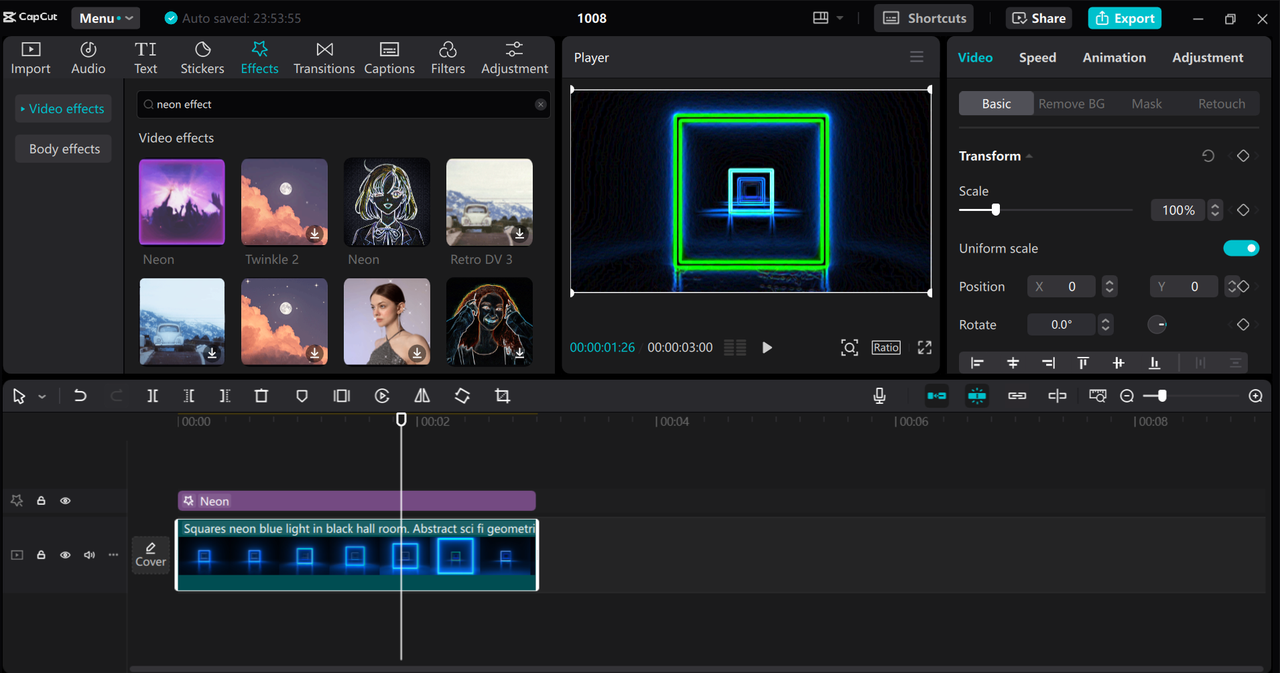Download the Retro DV 3 effect

pyautogui.click(x=519, y=233)
